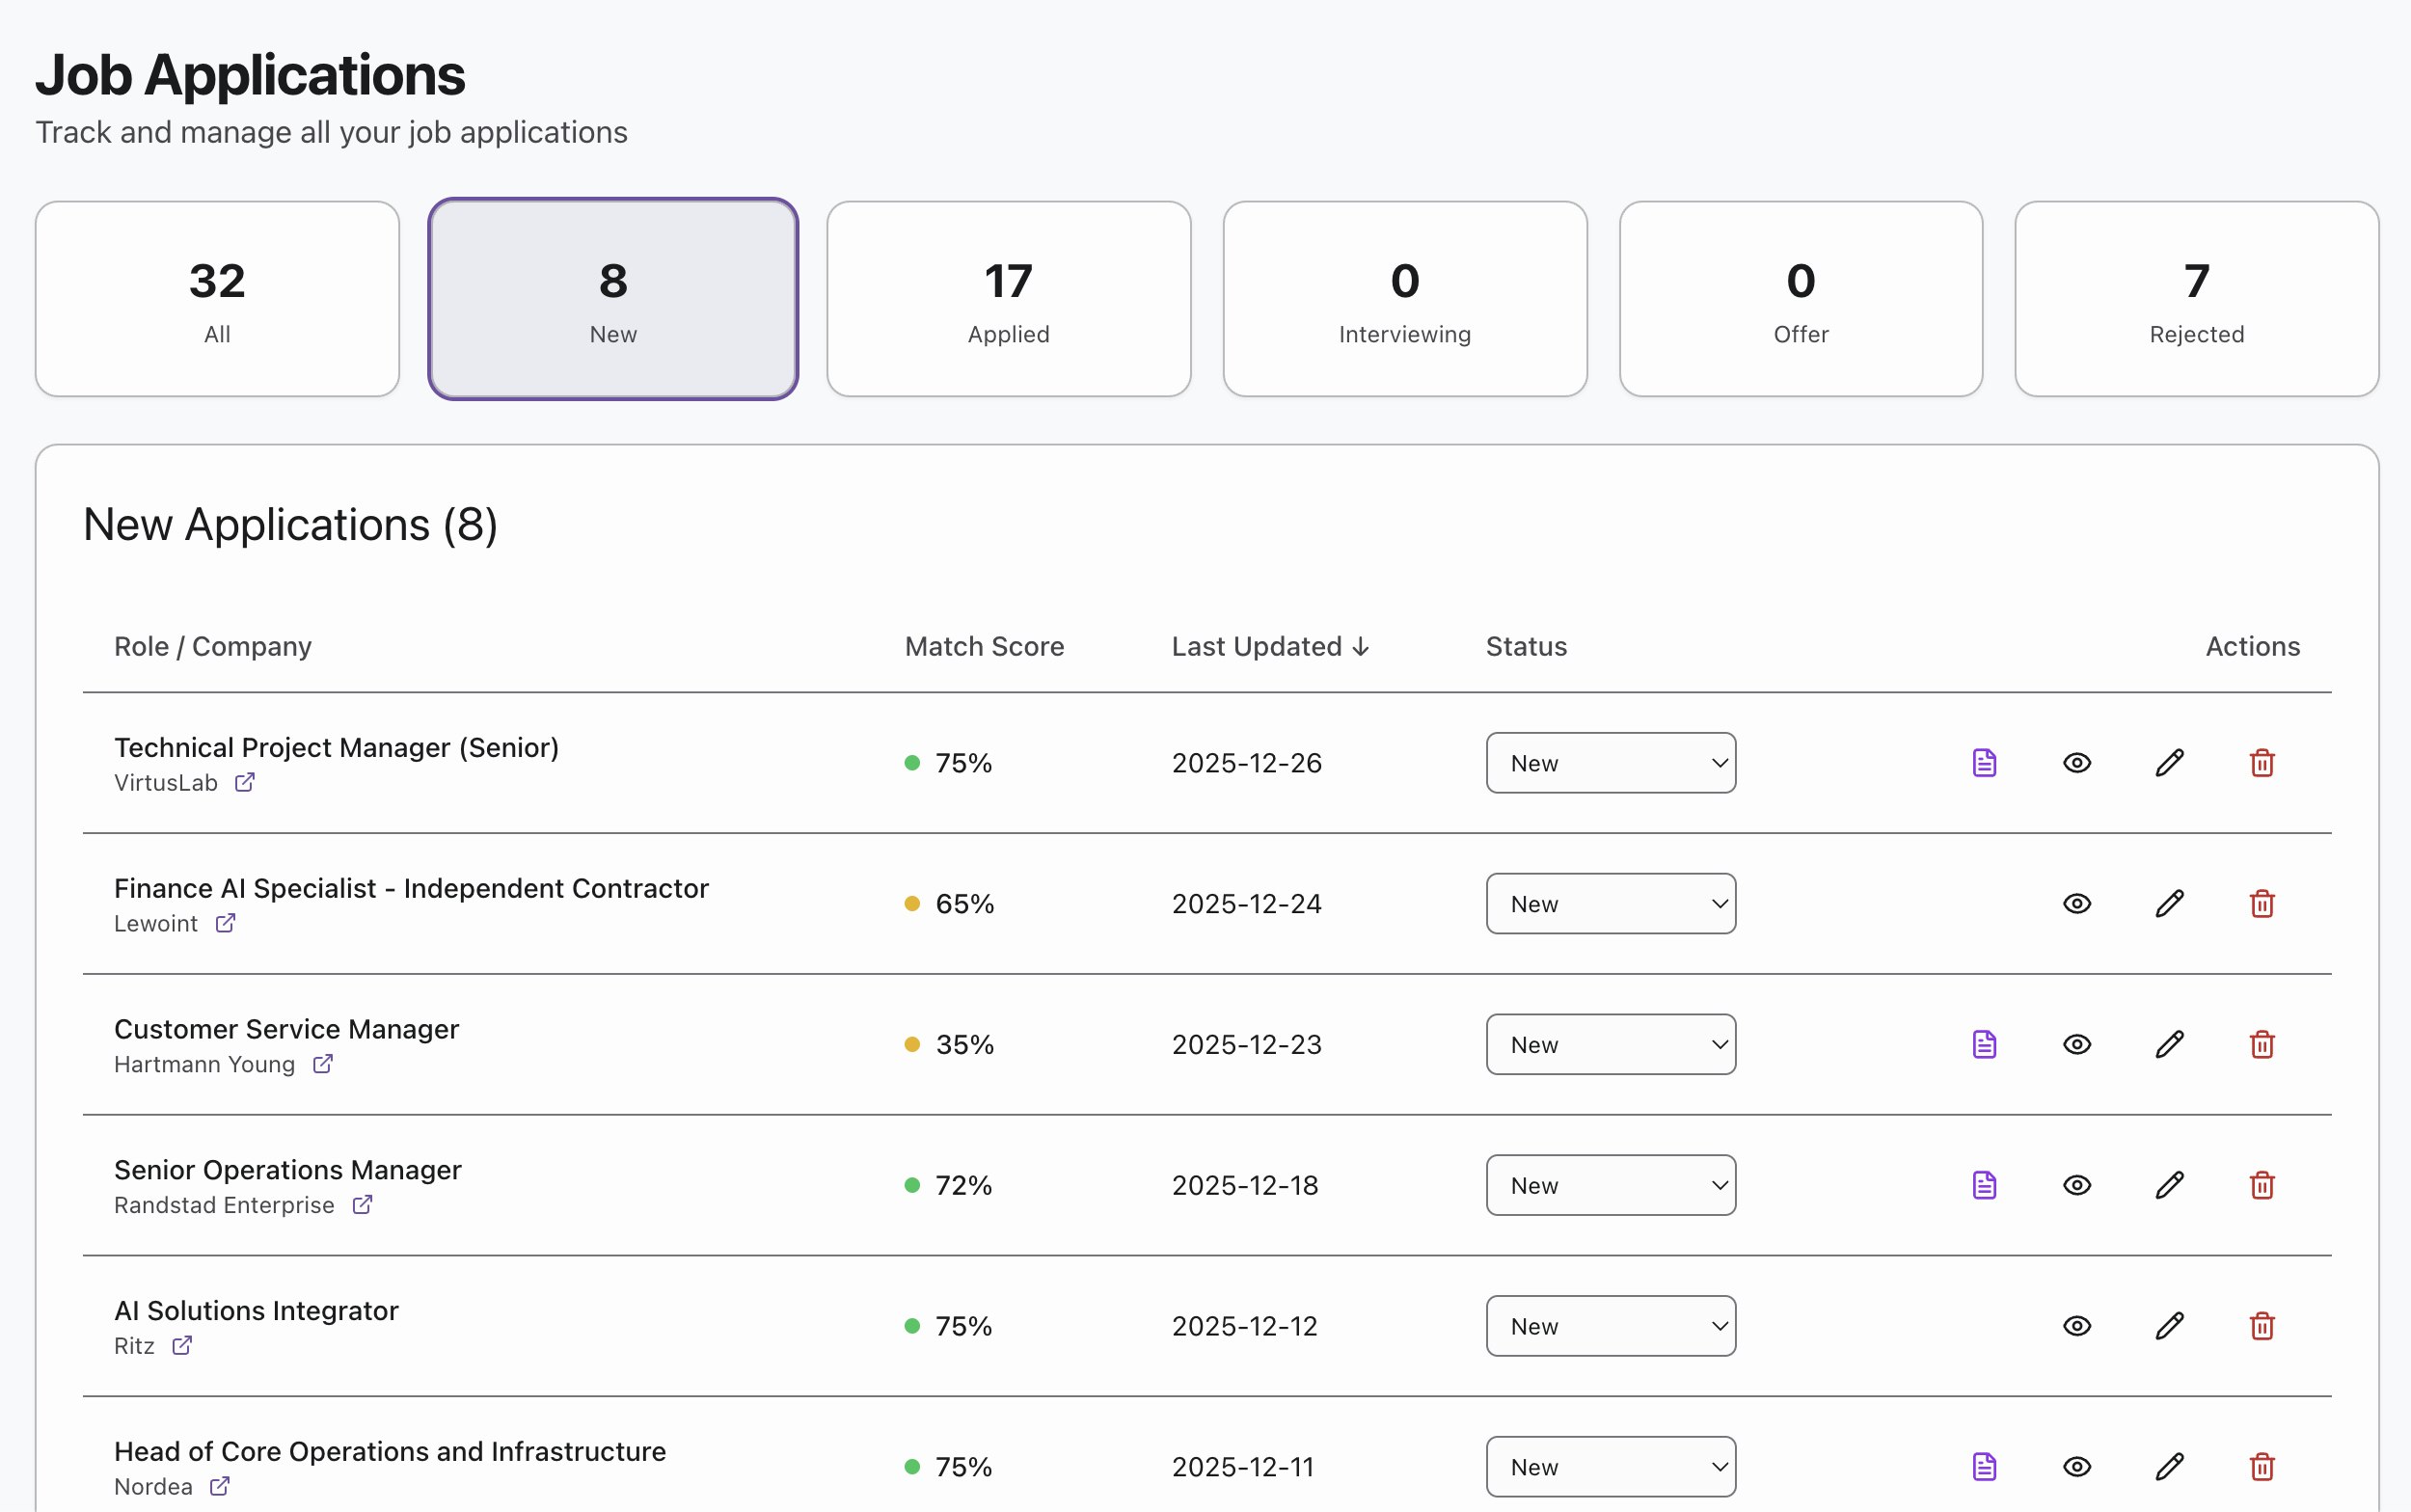The height and width of the screenshot is (1512, 2411).
Task: Change status for the Customer Service Manager role
Action: (1610, 1044)
